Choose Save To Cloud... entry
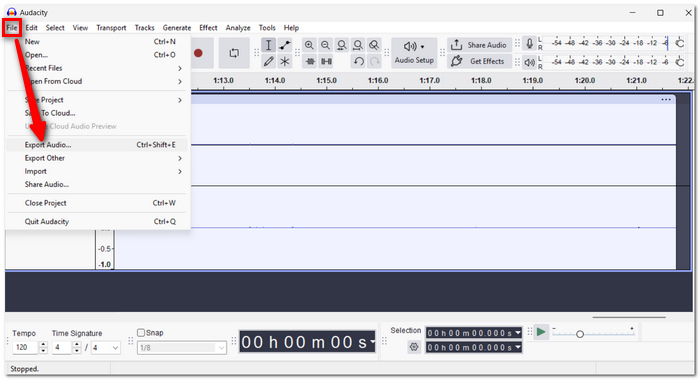Image resolution: width=700 pixels, height=380 pixels. tap(97, 113)
